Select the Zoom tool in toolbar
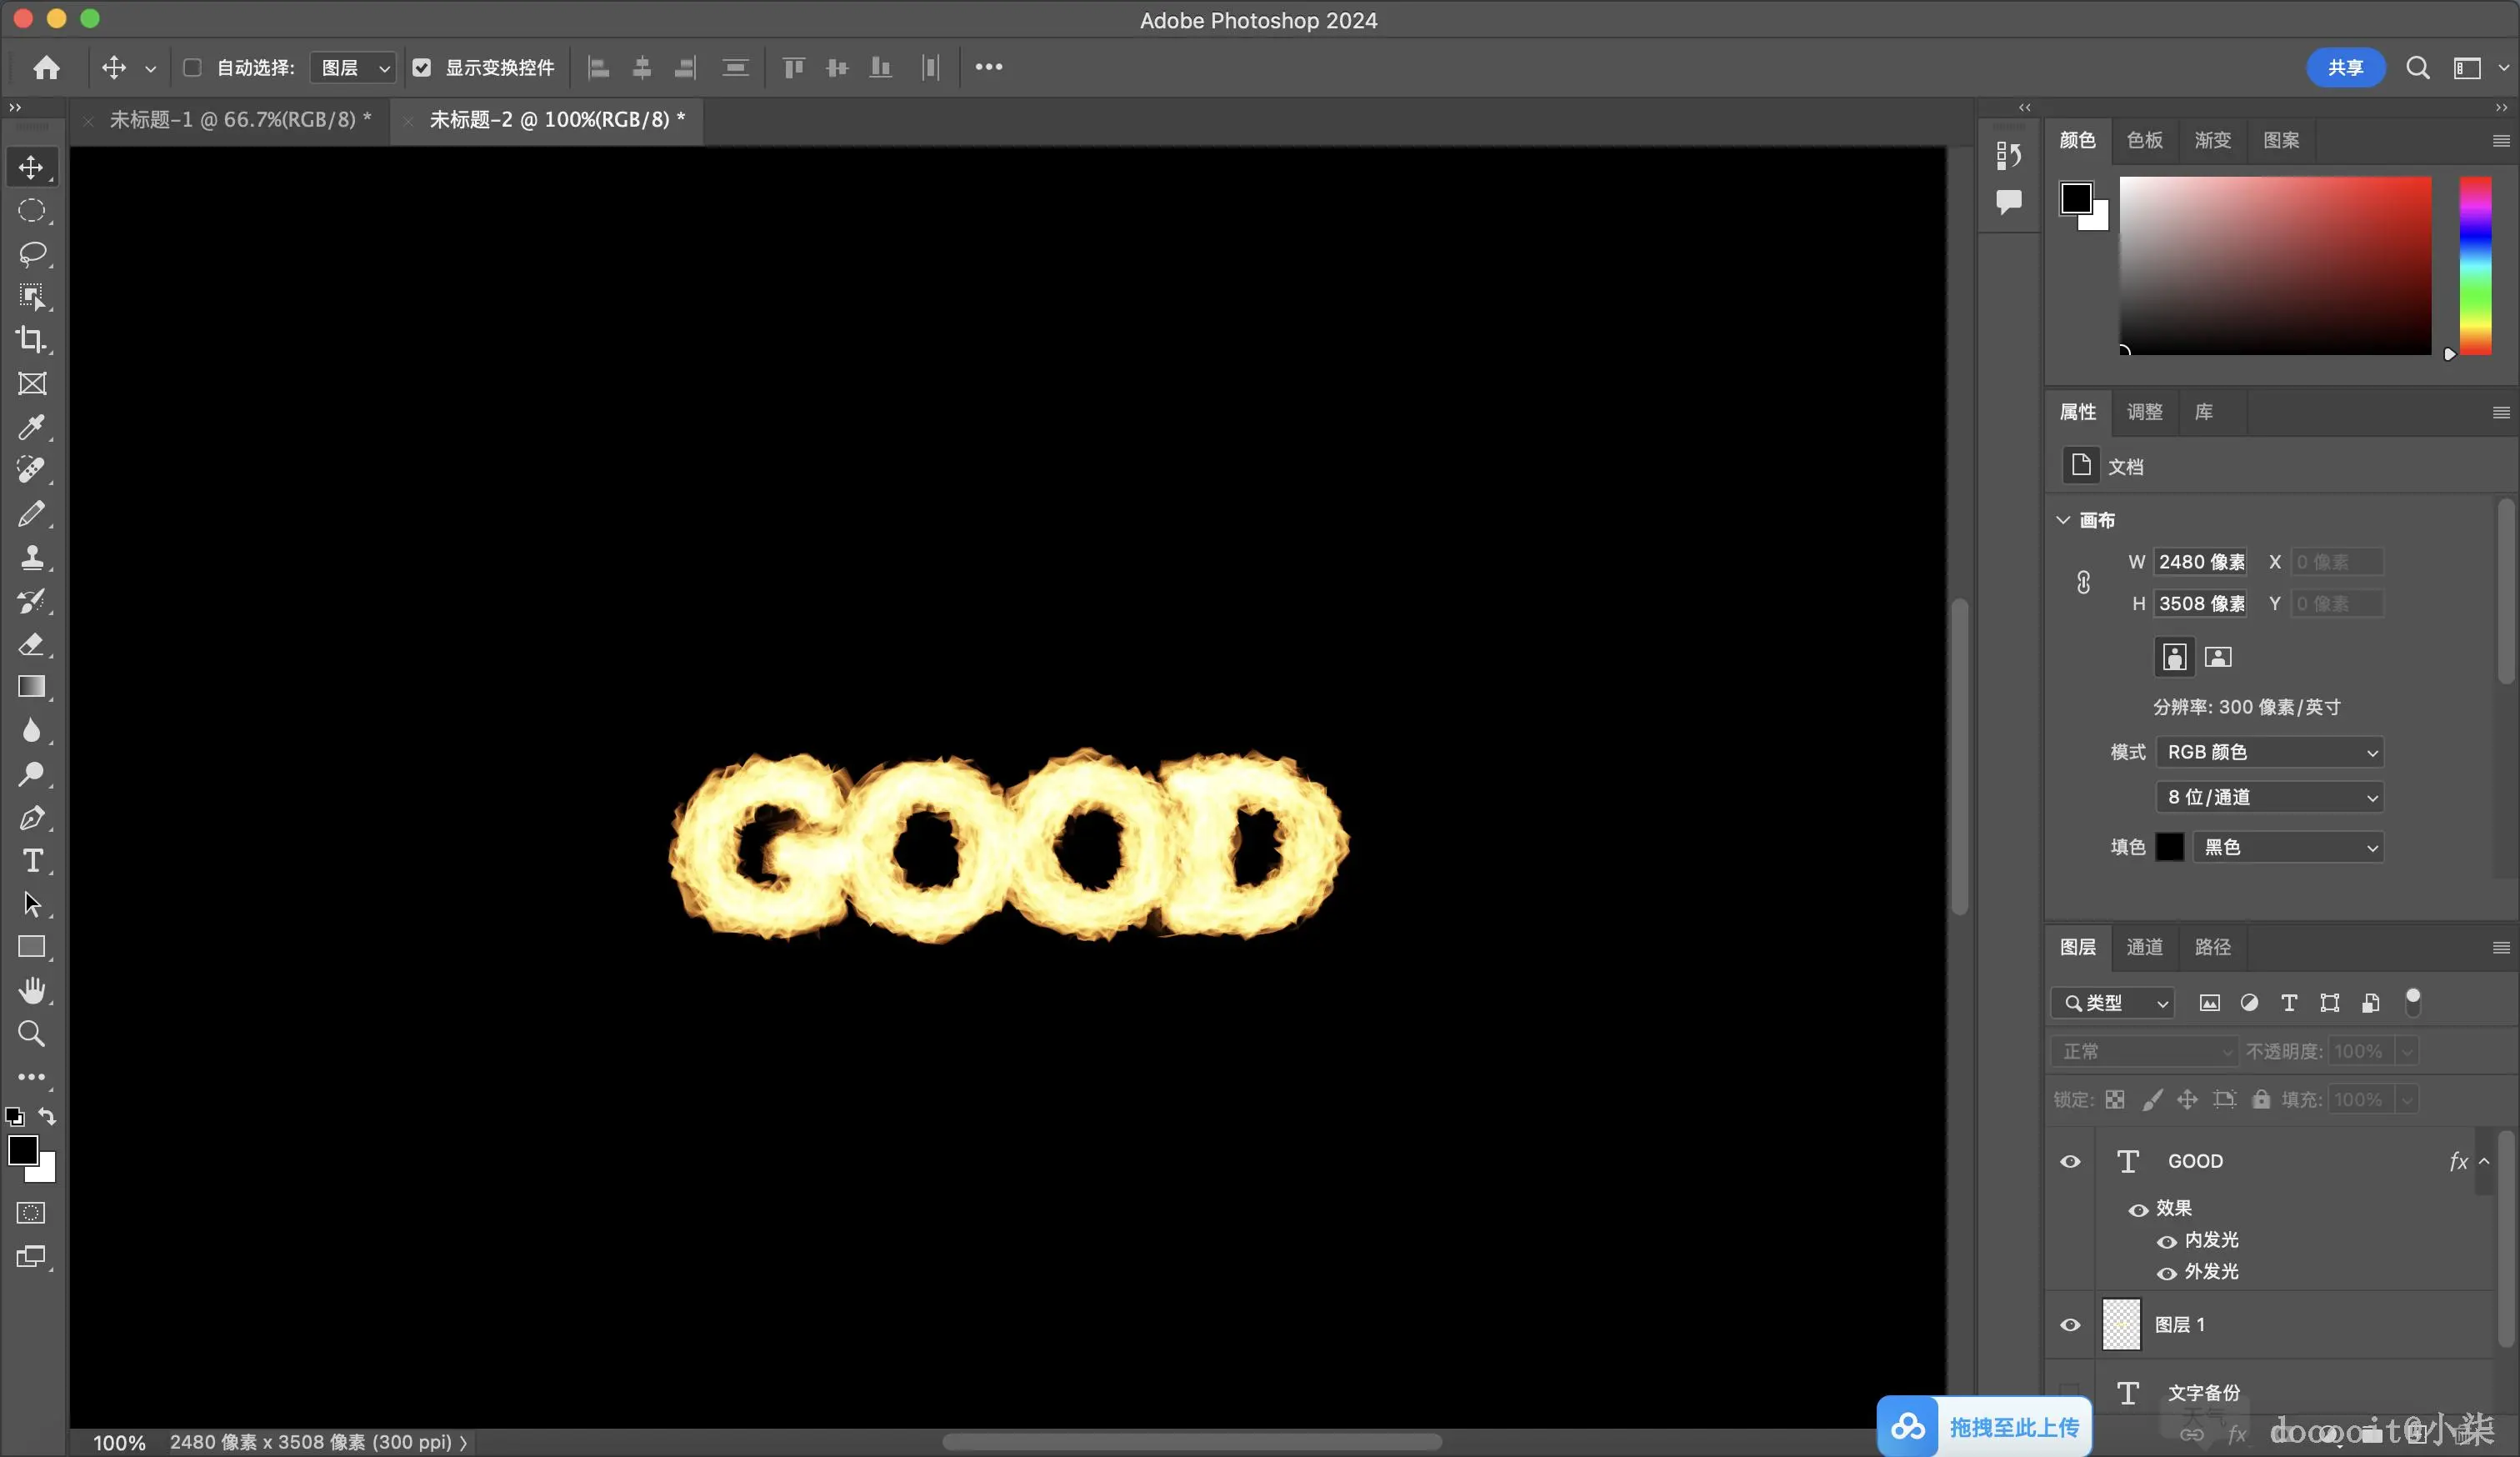Screen dimensions: 2520x1457 coord(32,1034)
